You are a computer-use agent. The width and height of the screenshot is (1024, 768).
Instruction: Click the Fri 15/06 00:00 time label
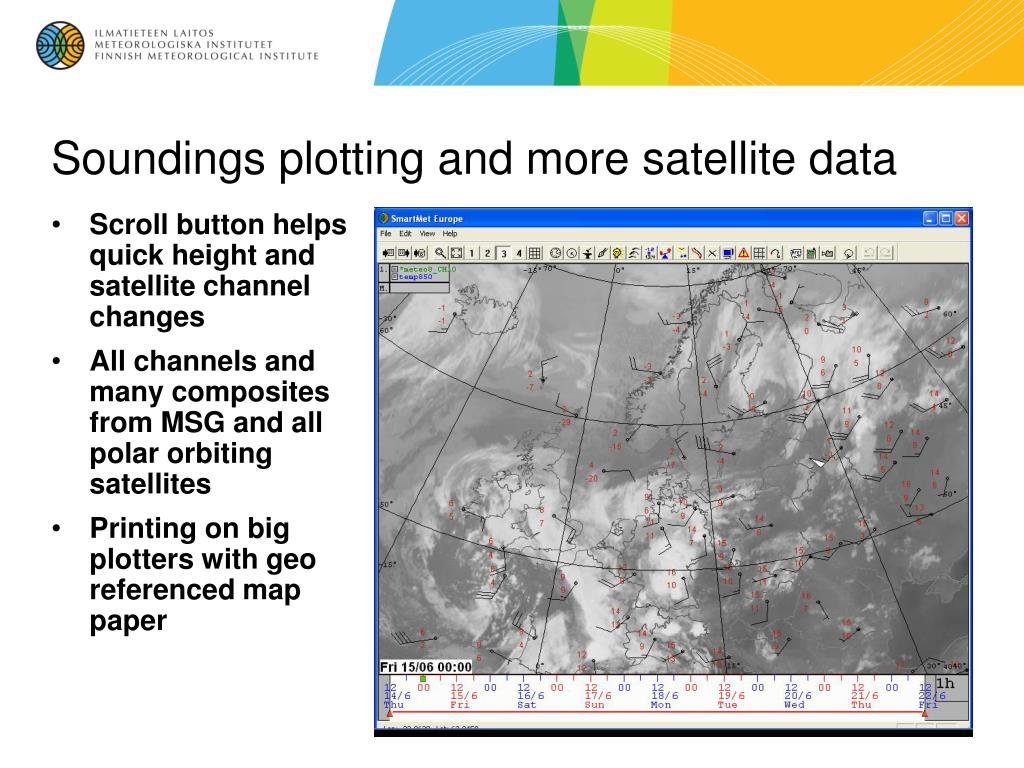click(x=426, y=667)
